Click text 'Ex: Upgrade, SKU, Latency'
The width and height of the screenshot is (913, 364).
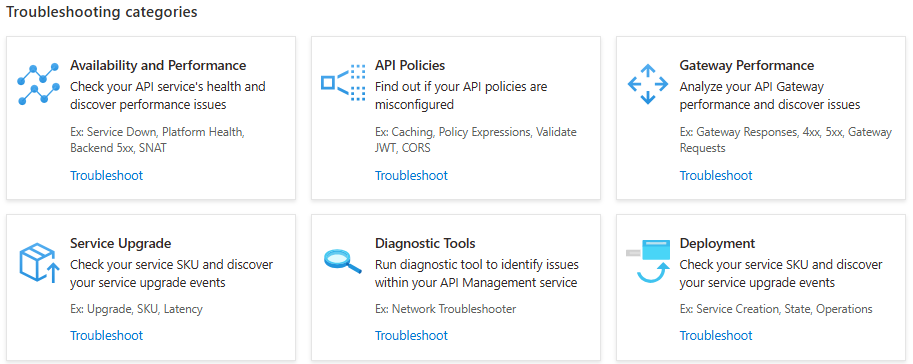(136, 309)
